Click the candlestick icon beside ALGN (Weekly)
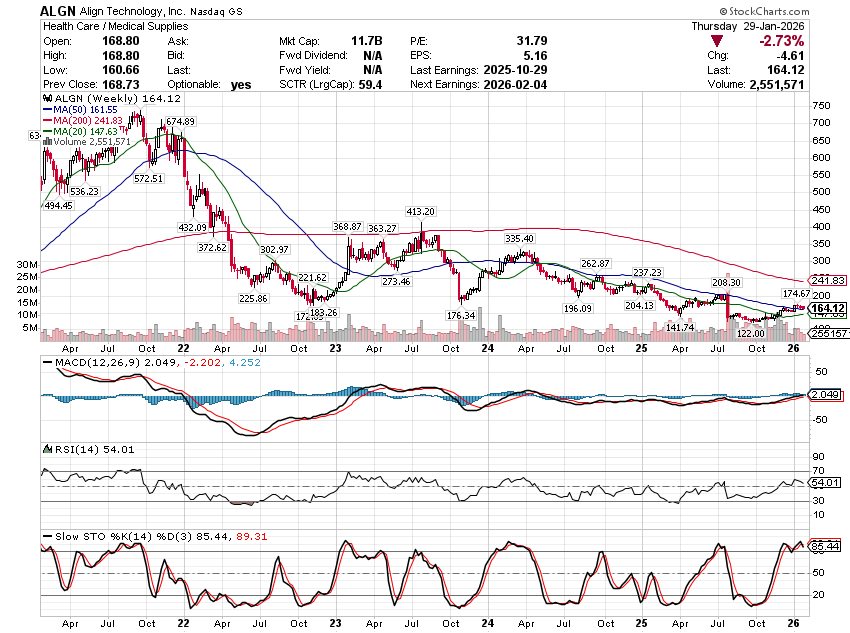 click(45, 100)
